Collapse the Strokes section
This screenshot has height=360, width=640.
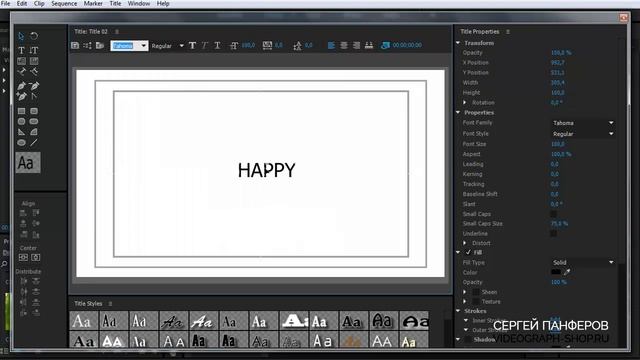coord(458,311)
